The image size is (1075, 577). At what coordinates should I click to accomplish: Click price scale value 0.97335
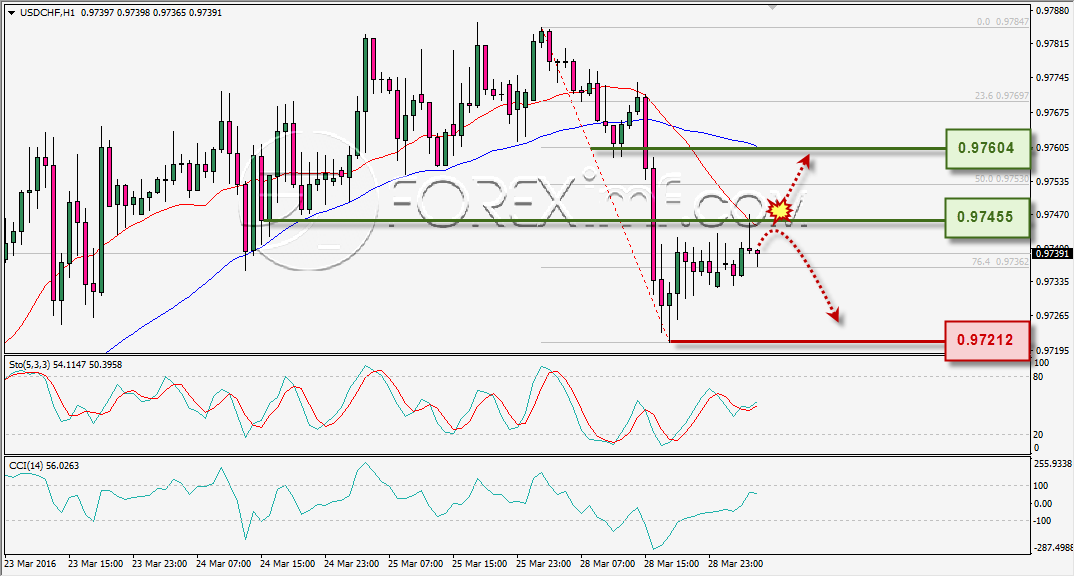coord(1053,281)
